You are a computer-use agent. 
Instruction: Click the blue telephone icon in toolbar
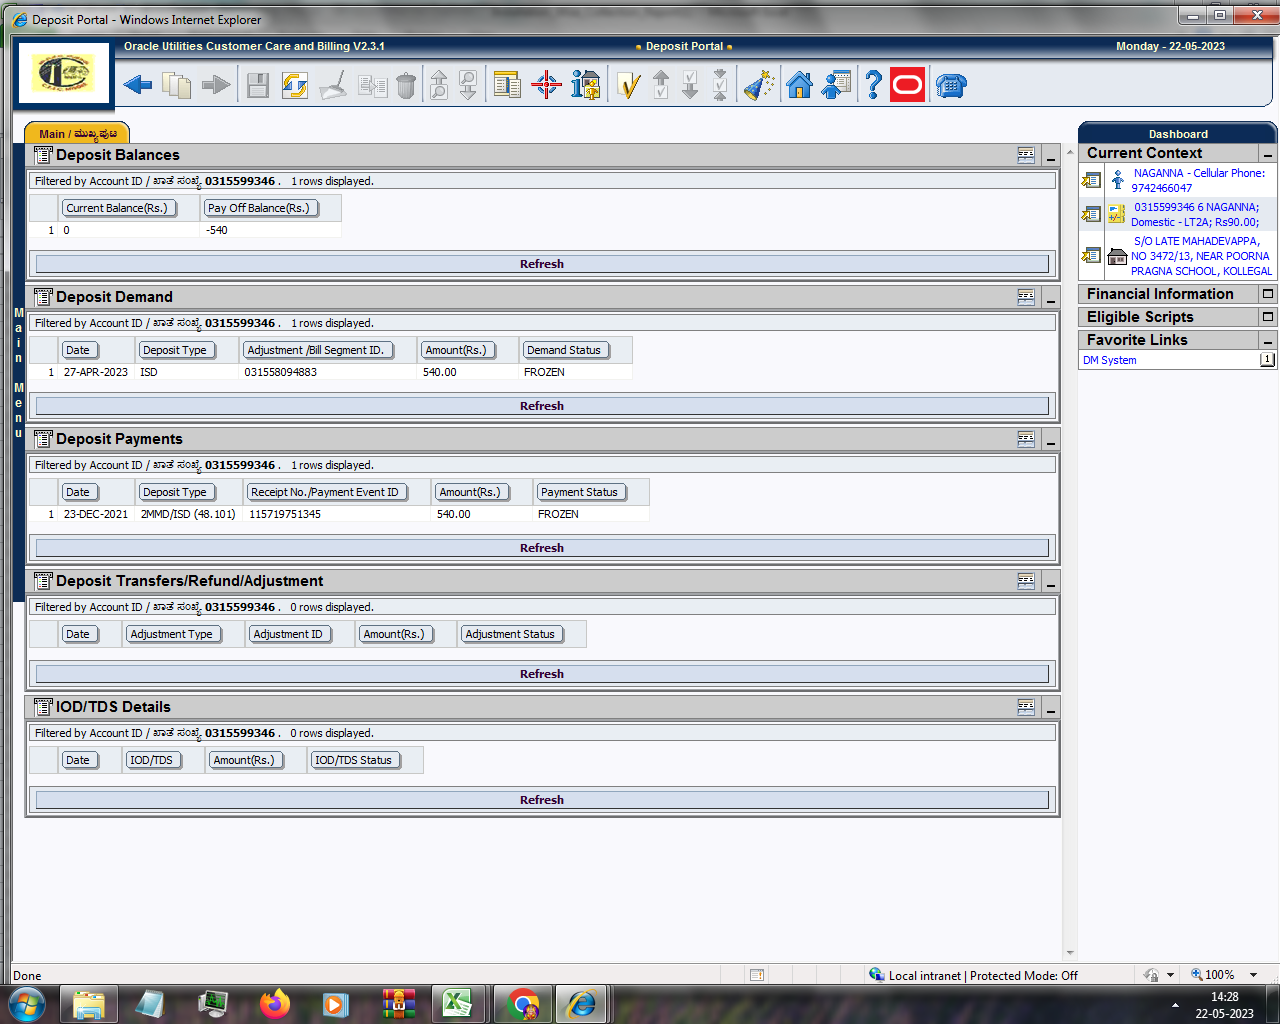coord(951,86)
